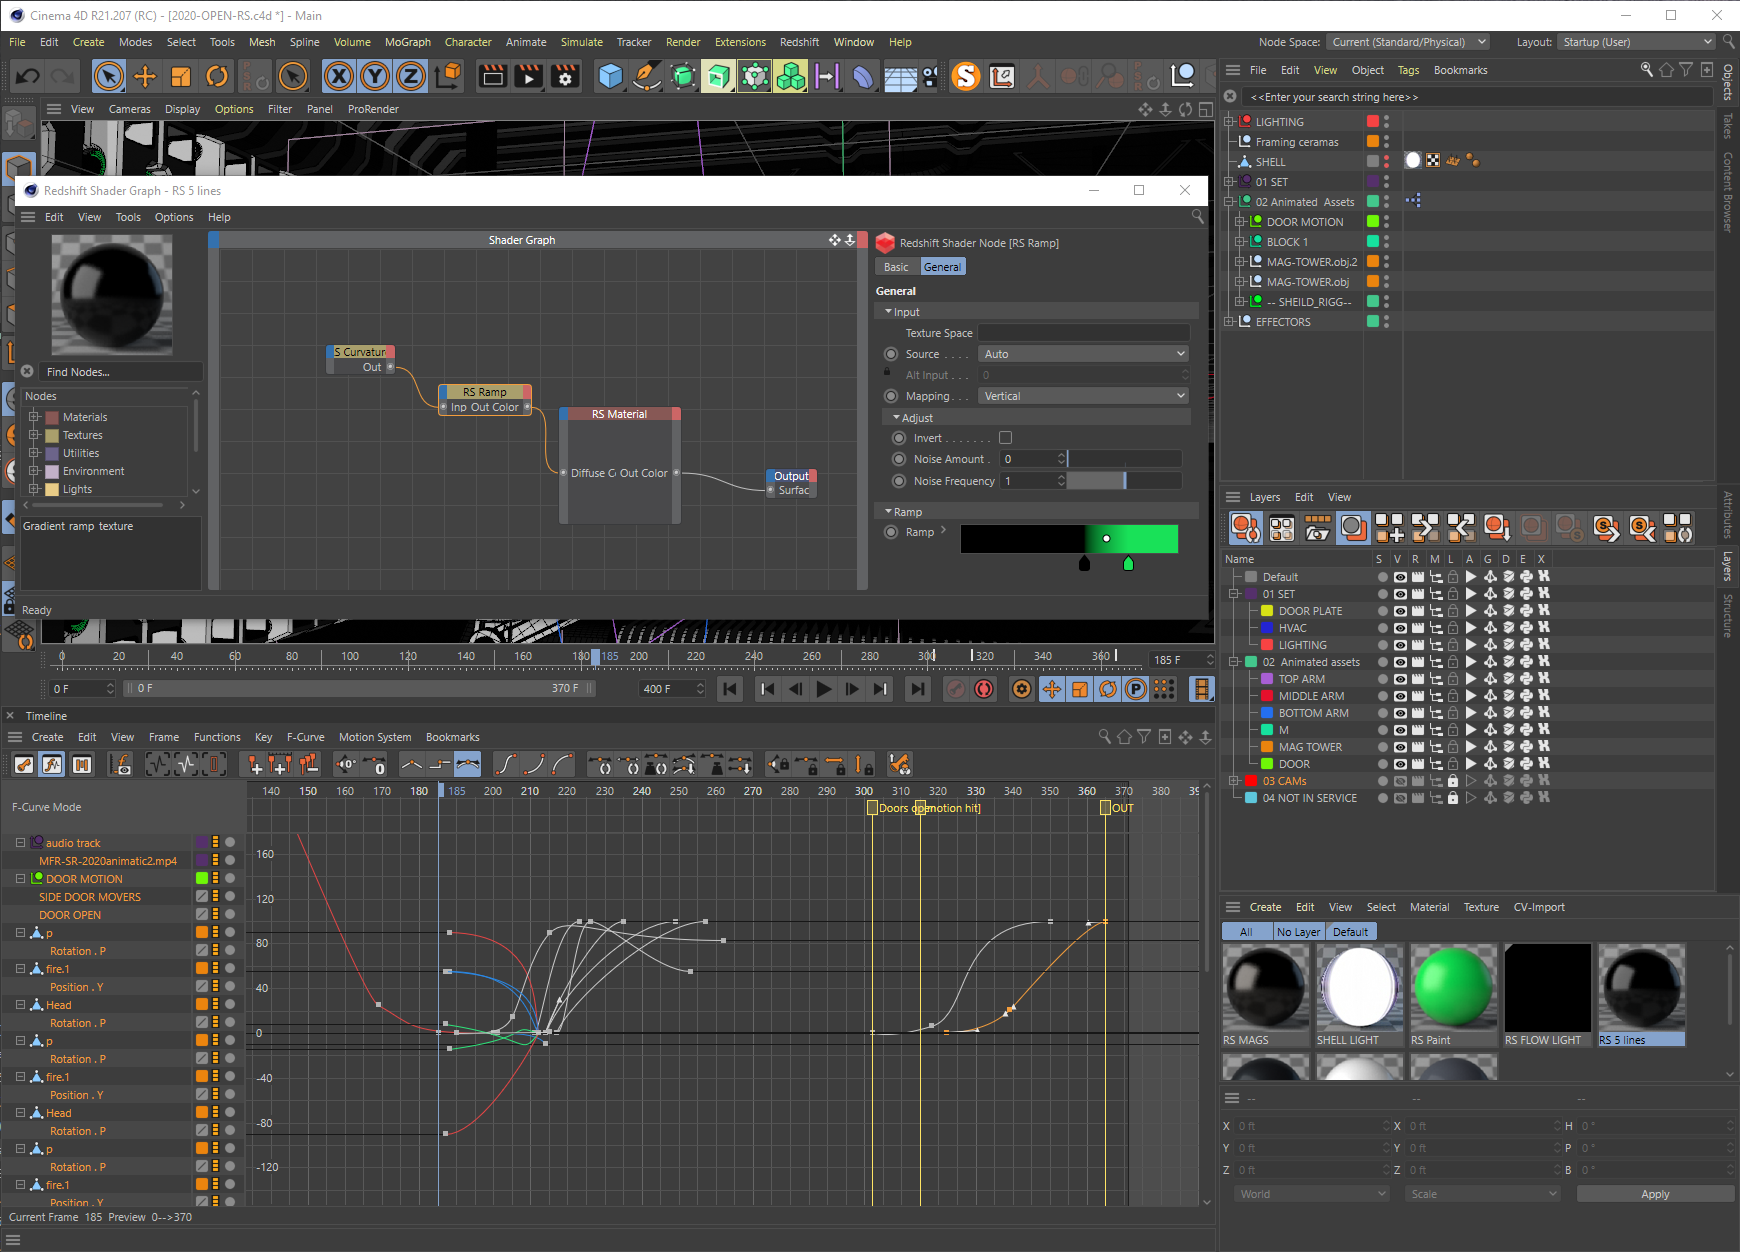Click the green gradient ramp knot
Screen dimensions: 1740x1252
tap(1128, 564)
